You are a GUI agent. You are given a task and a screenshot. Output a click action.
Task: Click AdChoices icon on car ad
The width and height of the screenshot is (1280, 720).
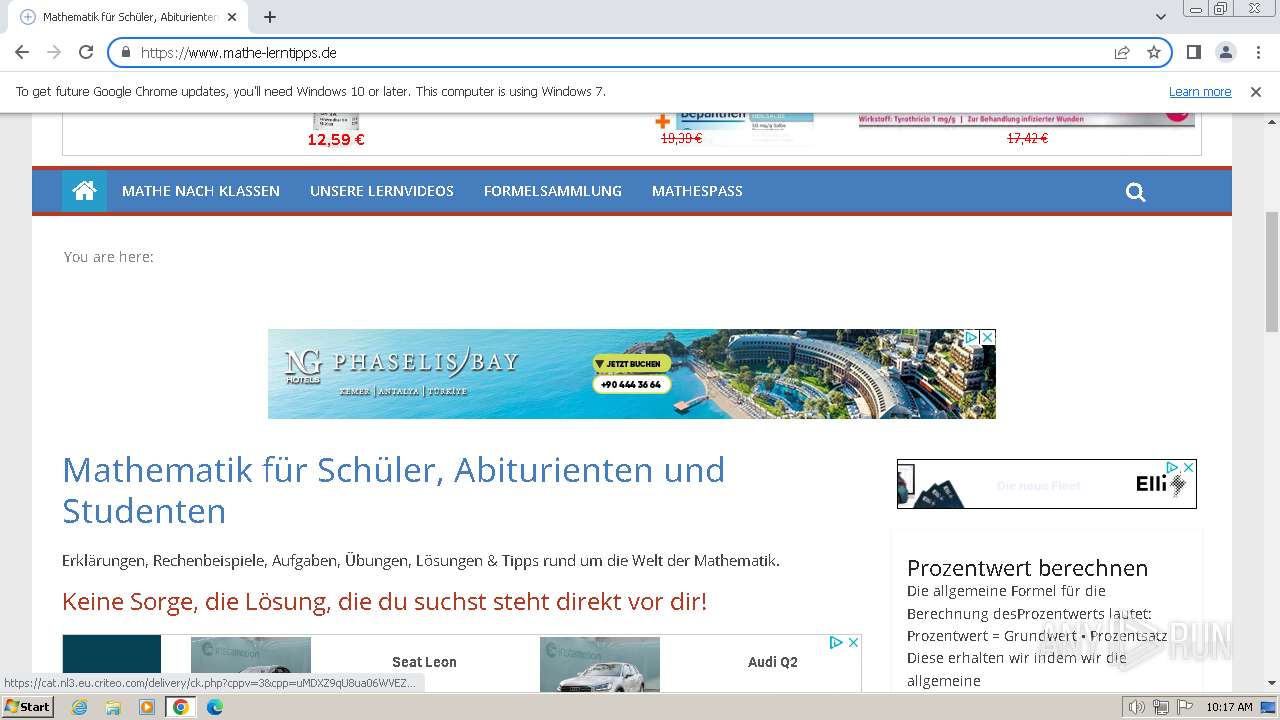tap(836, 642)
